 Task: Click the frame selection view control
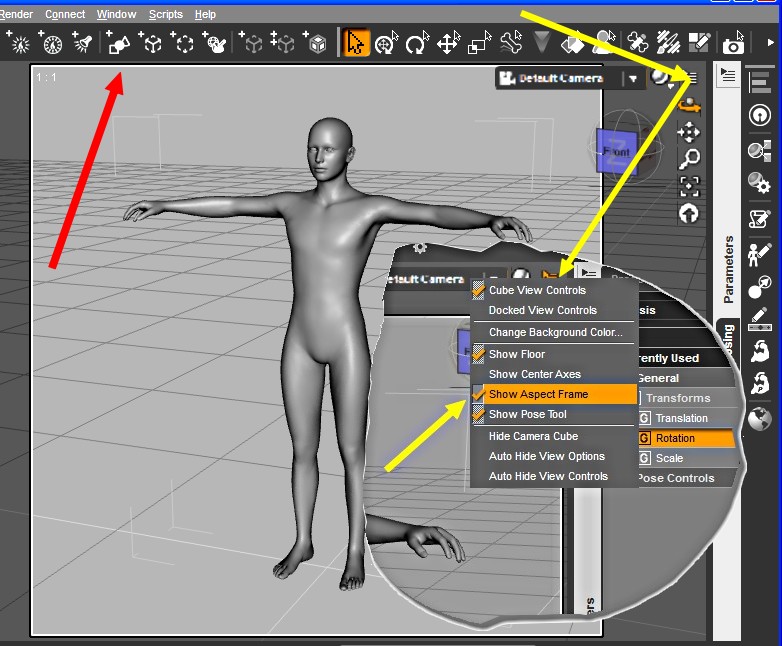[689, 187]
